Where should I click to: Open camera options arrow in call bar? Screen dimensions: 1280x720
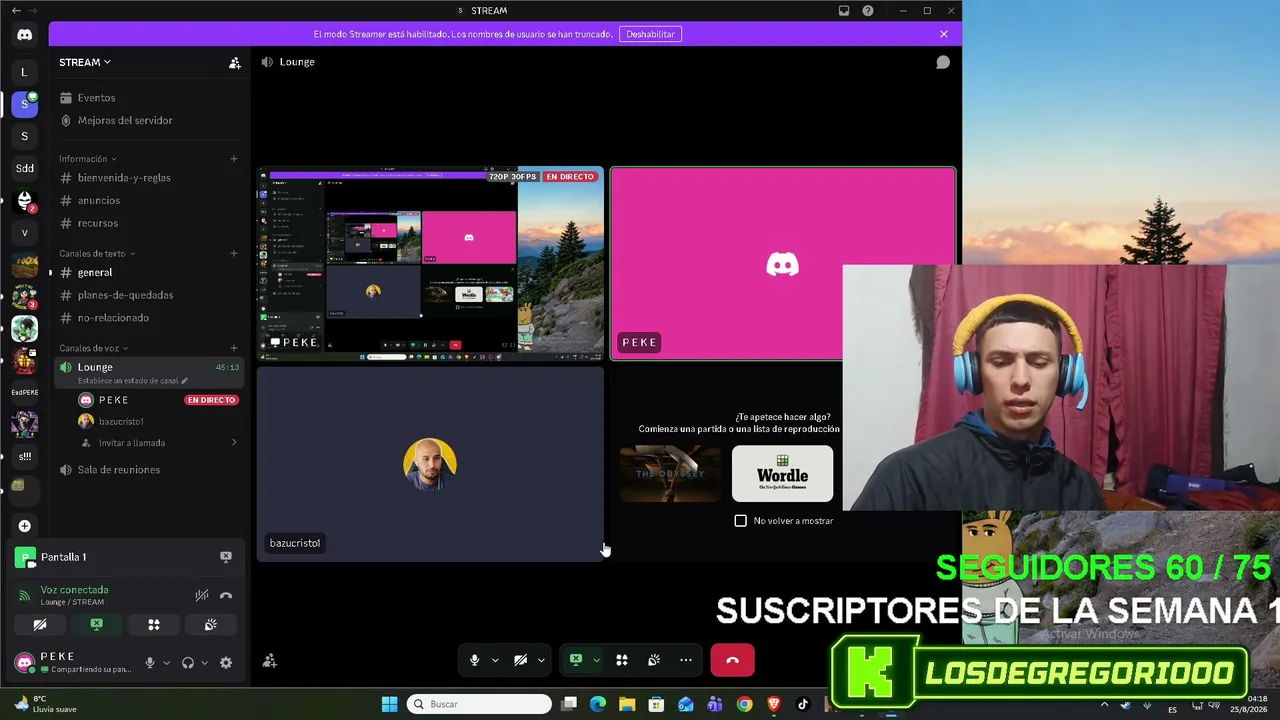tap(541, 660)
